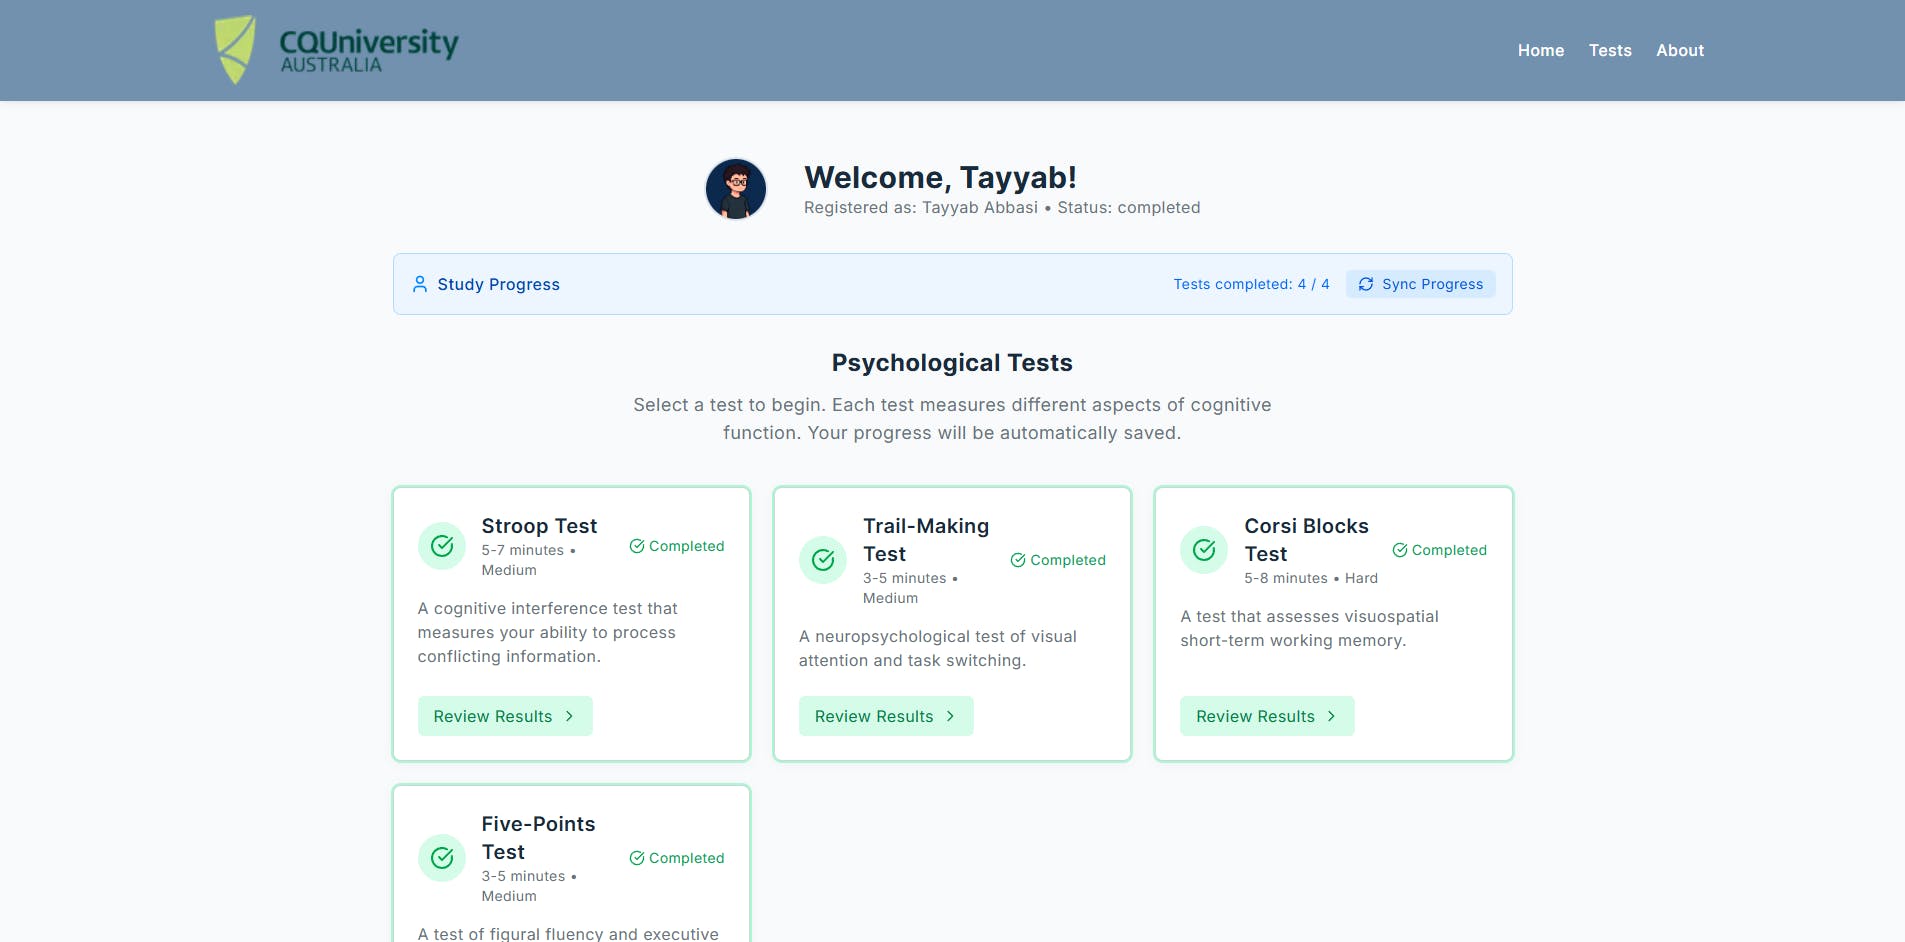The image size is (1905, 942).
Task: Click the Corsi Blocks Test title
Action: tap(1306, 540)
